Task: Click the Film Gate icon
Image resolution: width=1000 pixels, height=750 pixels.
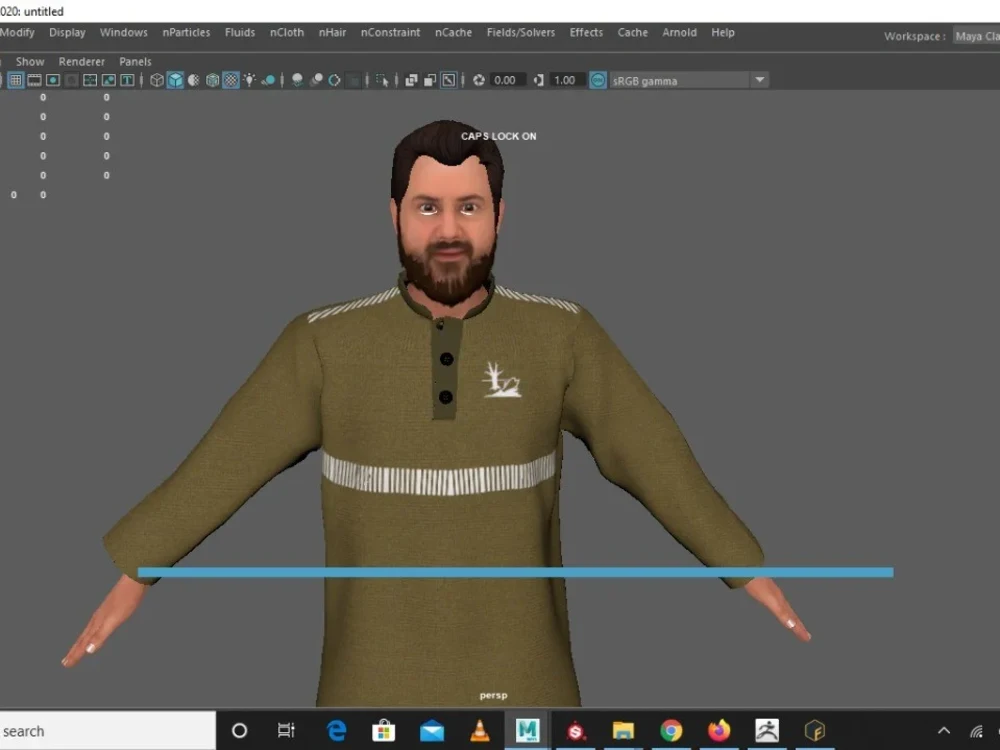Action: coord(34,80)
